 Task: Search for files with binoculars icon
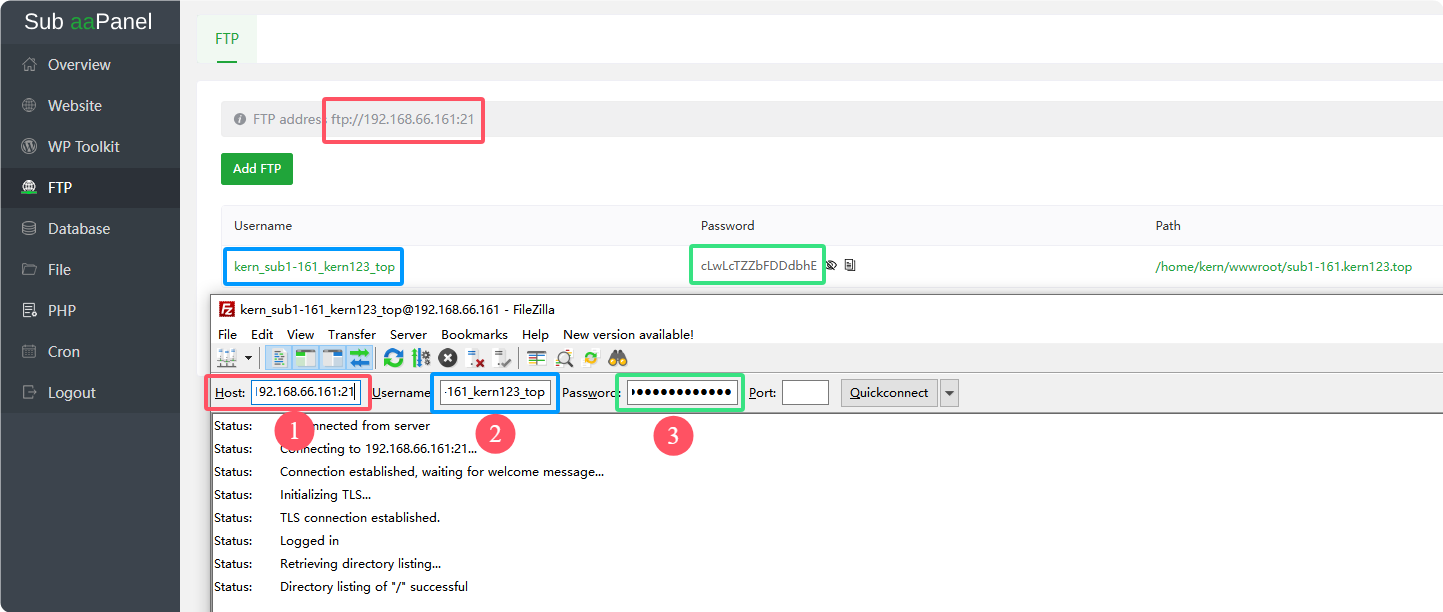pos(618,358)
